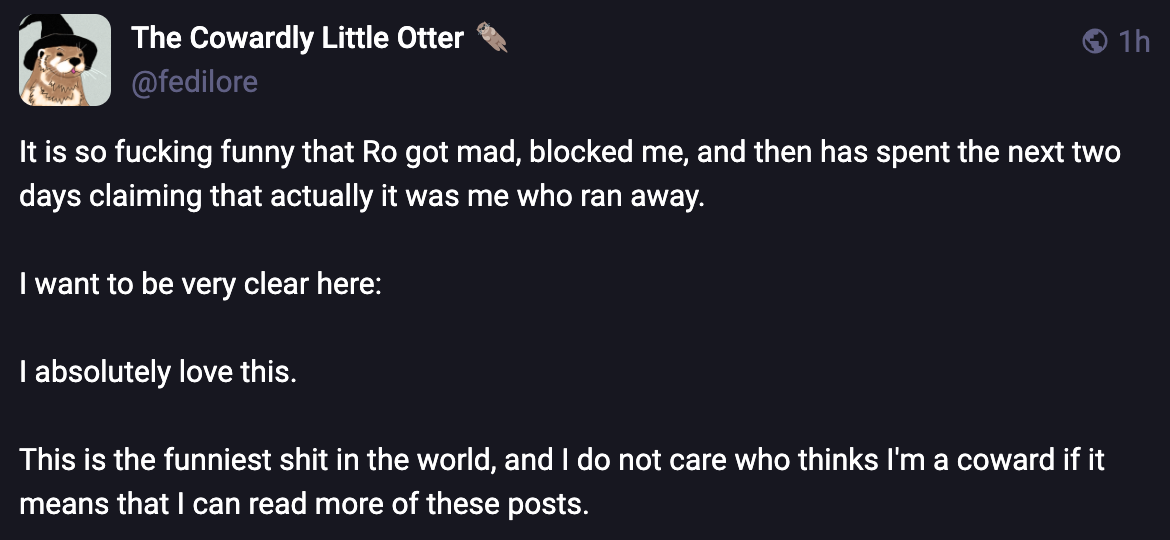Open the "1h" post timestamp
This screenshot has width=1170, height=540.
coord(1134,41)
